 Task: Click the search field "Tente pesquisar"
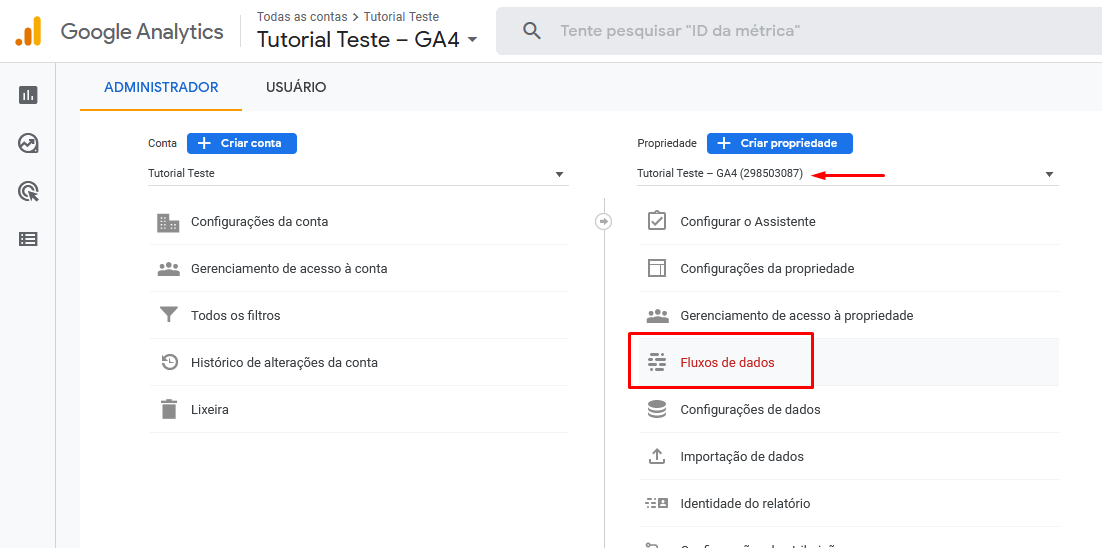[798, 31]
